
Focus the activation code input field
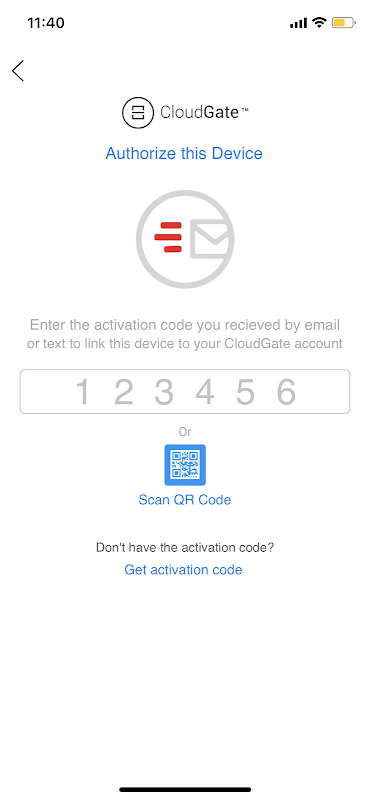pyautogui.click(x=185, y=391)
